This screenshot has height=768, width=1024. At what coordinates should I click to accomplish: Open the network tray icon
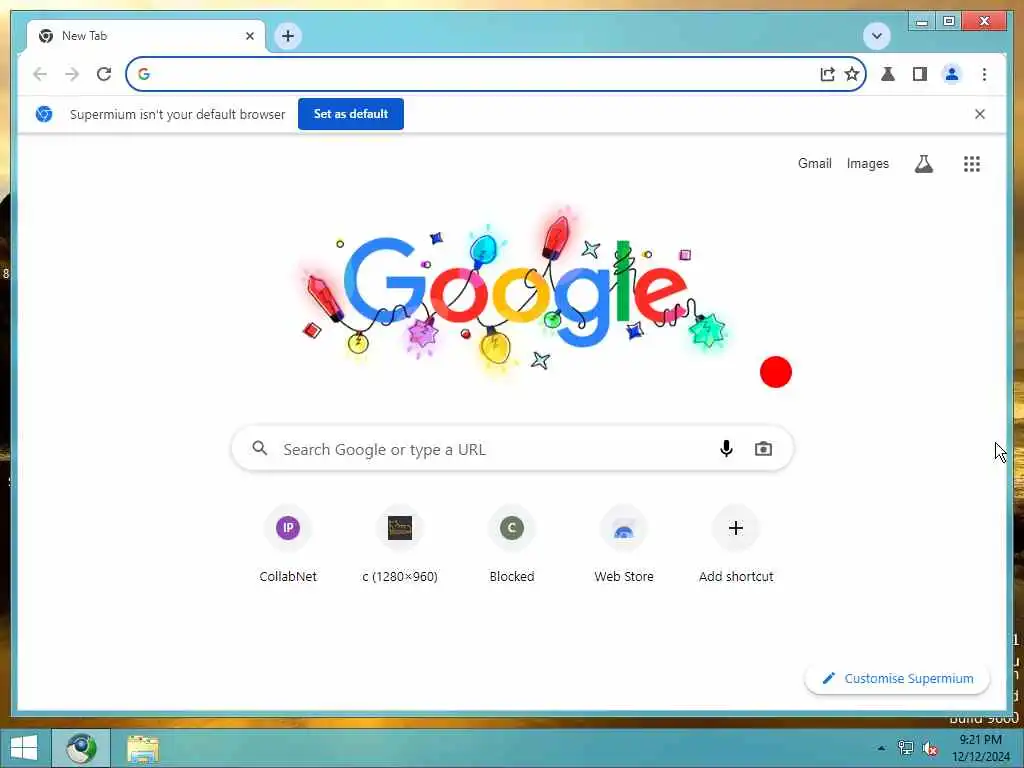(x=905, y=748)
